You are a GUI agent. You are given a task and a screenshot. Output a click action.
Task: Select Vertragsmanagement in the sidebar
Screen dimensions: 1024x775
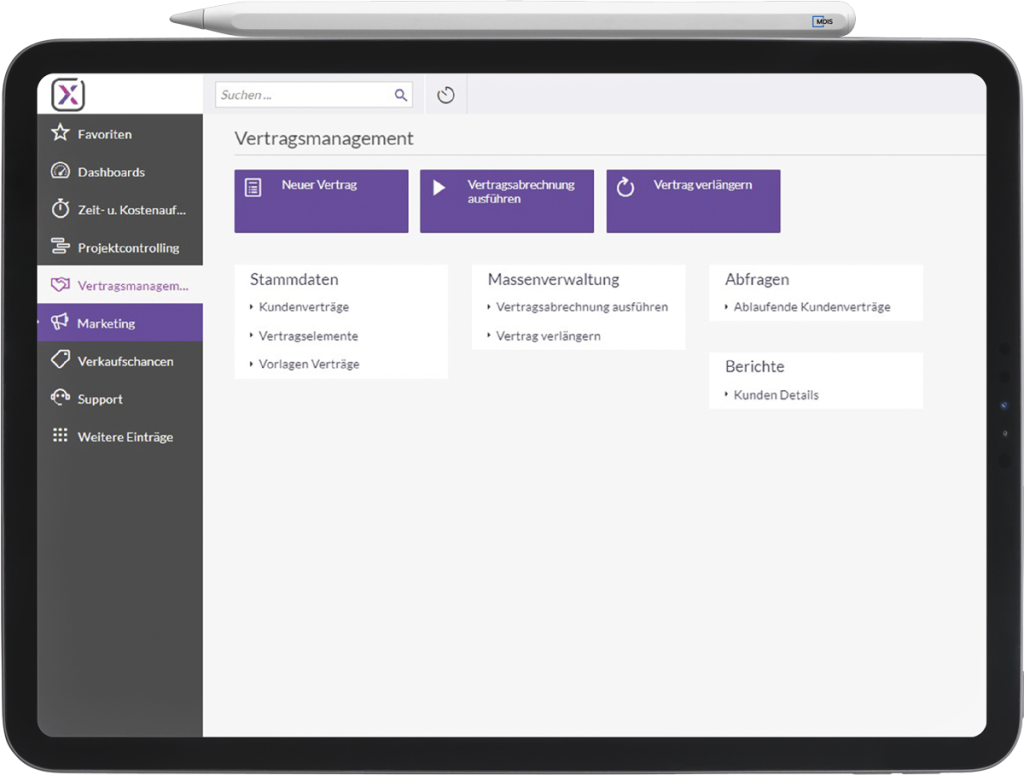click(132, 286)
